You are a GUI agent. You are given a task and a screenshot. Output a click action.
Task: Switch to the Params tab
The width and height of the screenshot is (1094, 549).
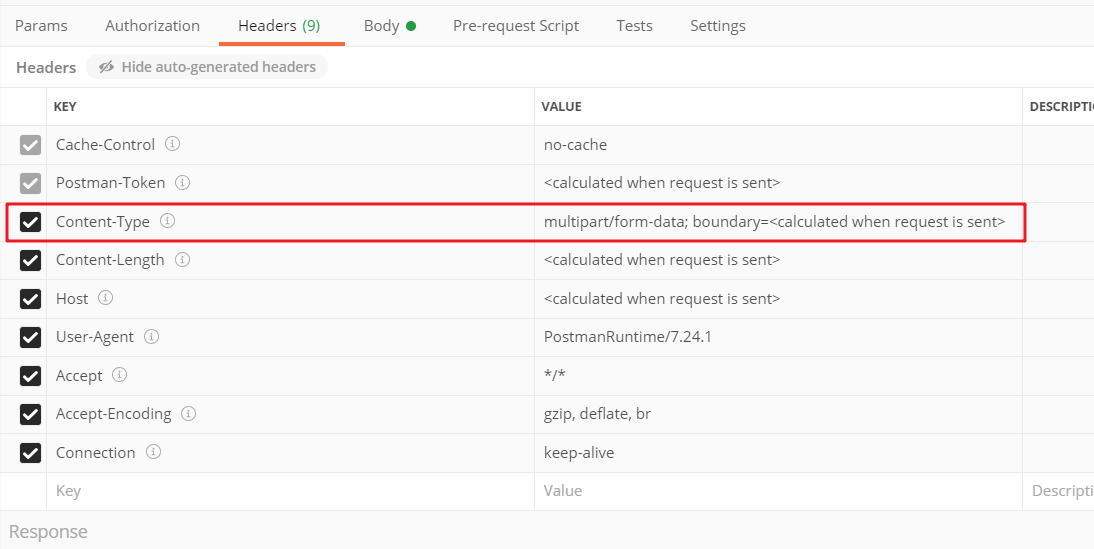pos(41,26)
